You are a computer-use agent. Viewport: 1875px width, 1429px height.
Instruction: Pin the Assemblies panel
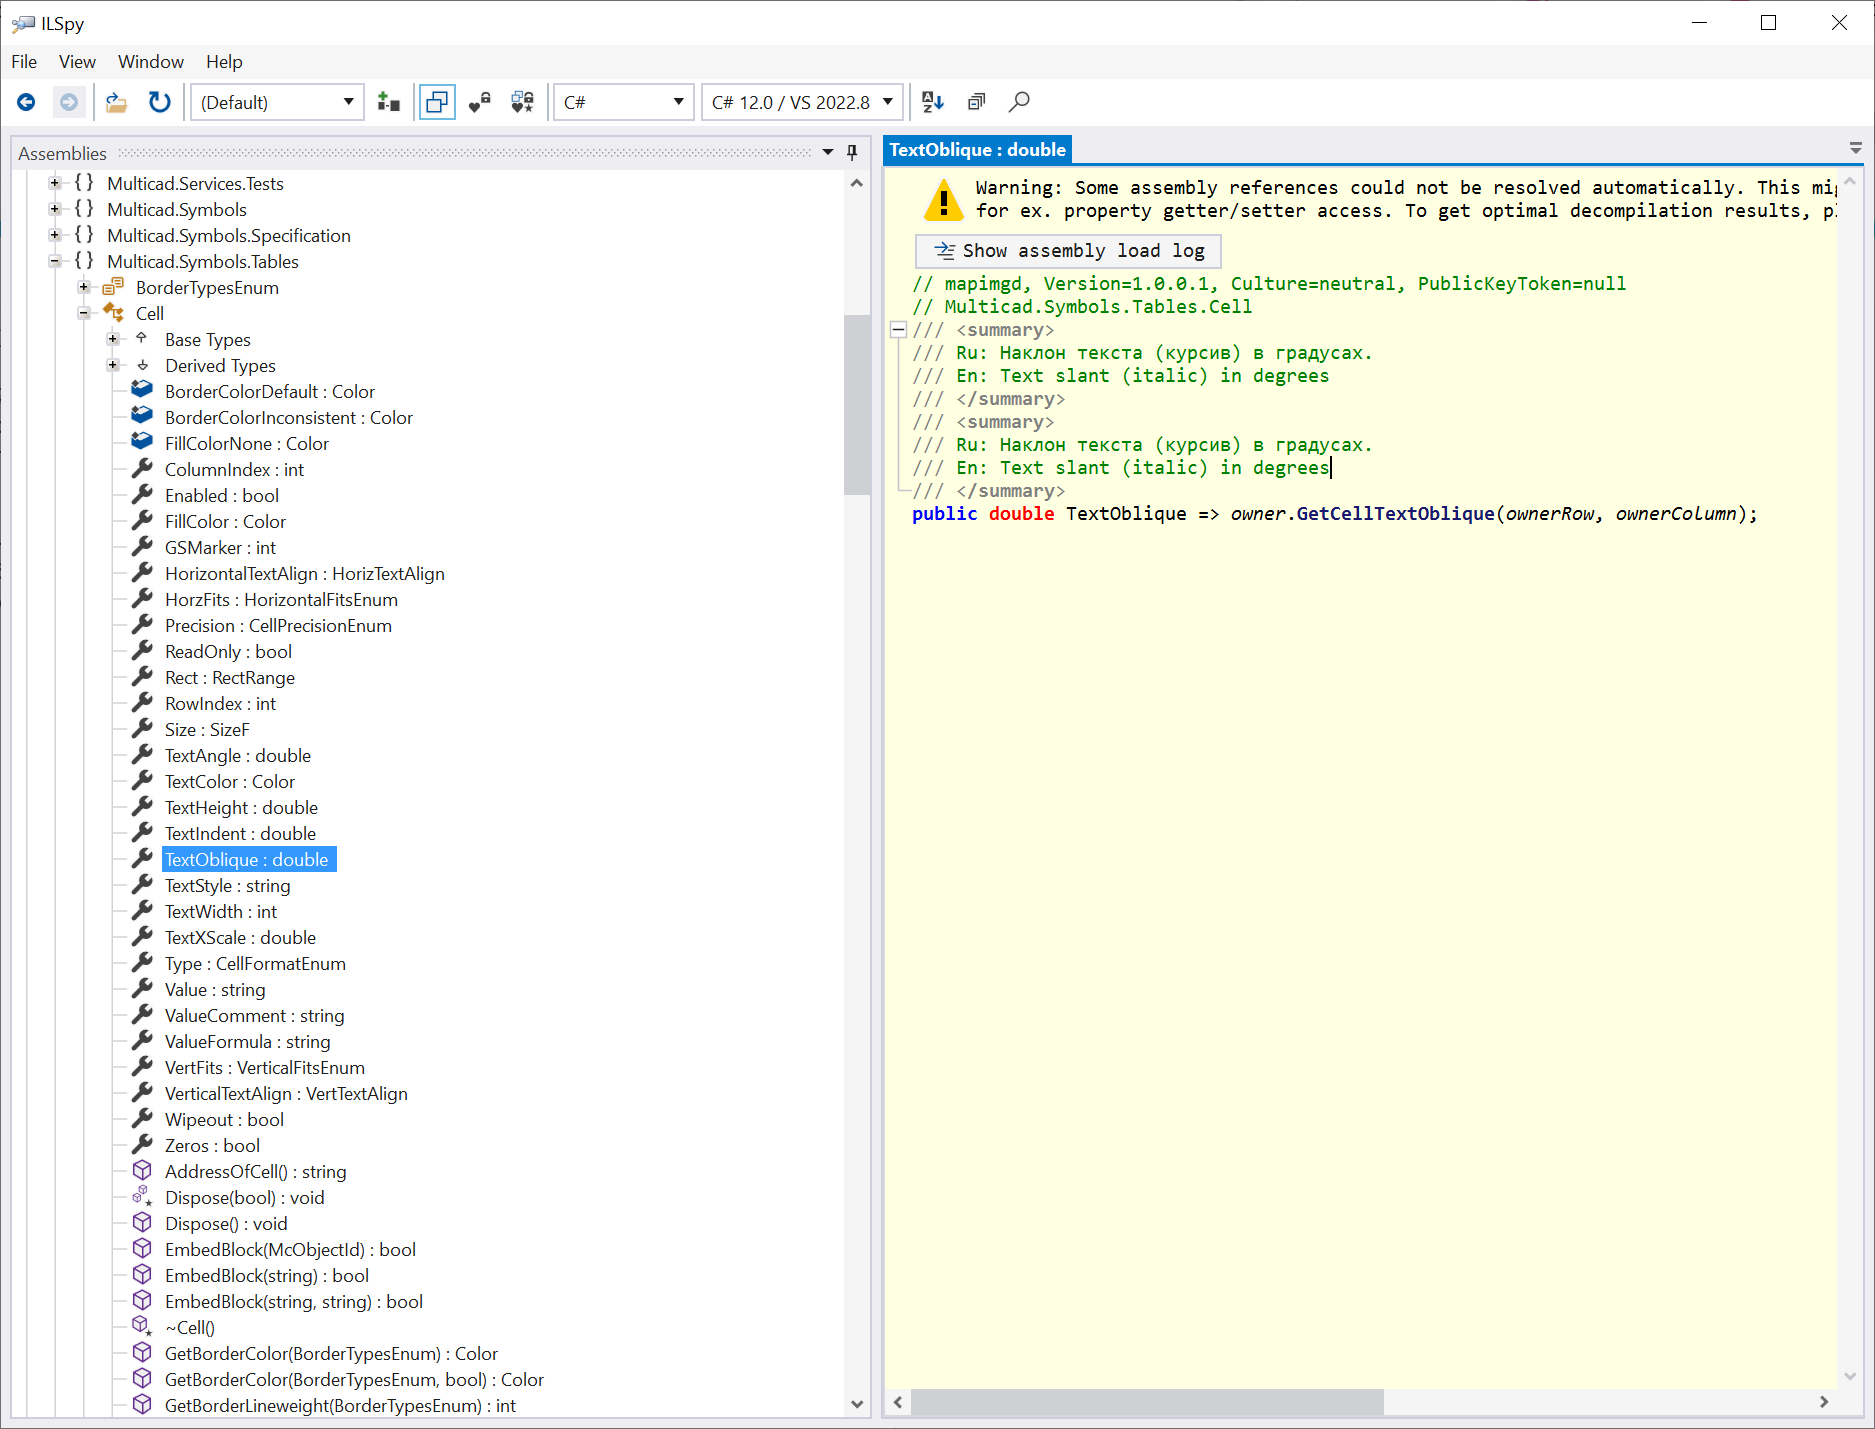pyautogui.click(x=852, y=153)
